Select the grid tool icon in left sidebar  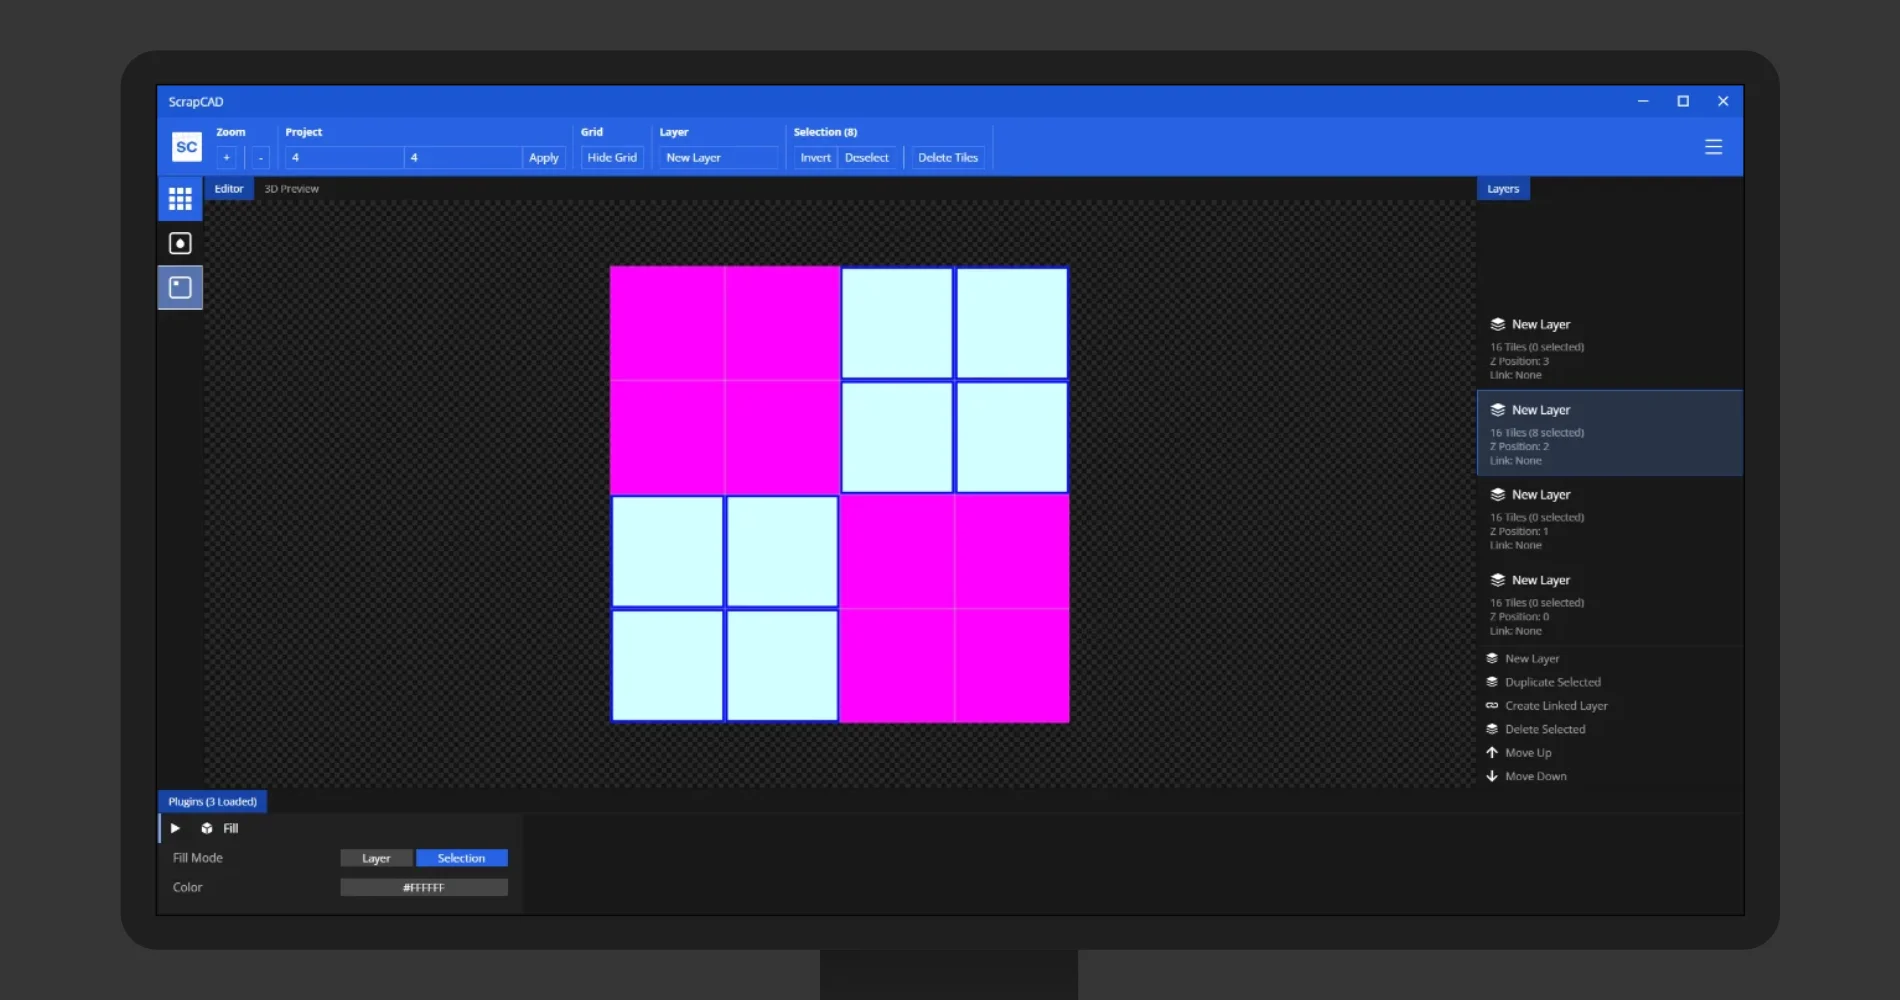click(180, 200)
